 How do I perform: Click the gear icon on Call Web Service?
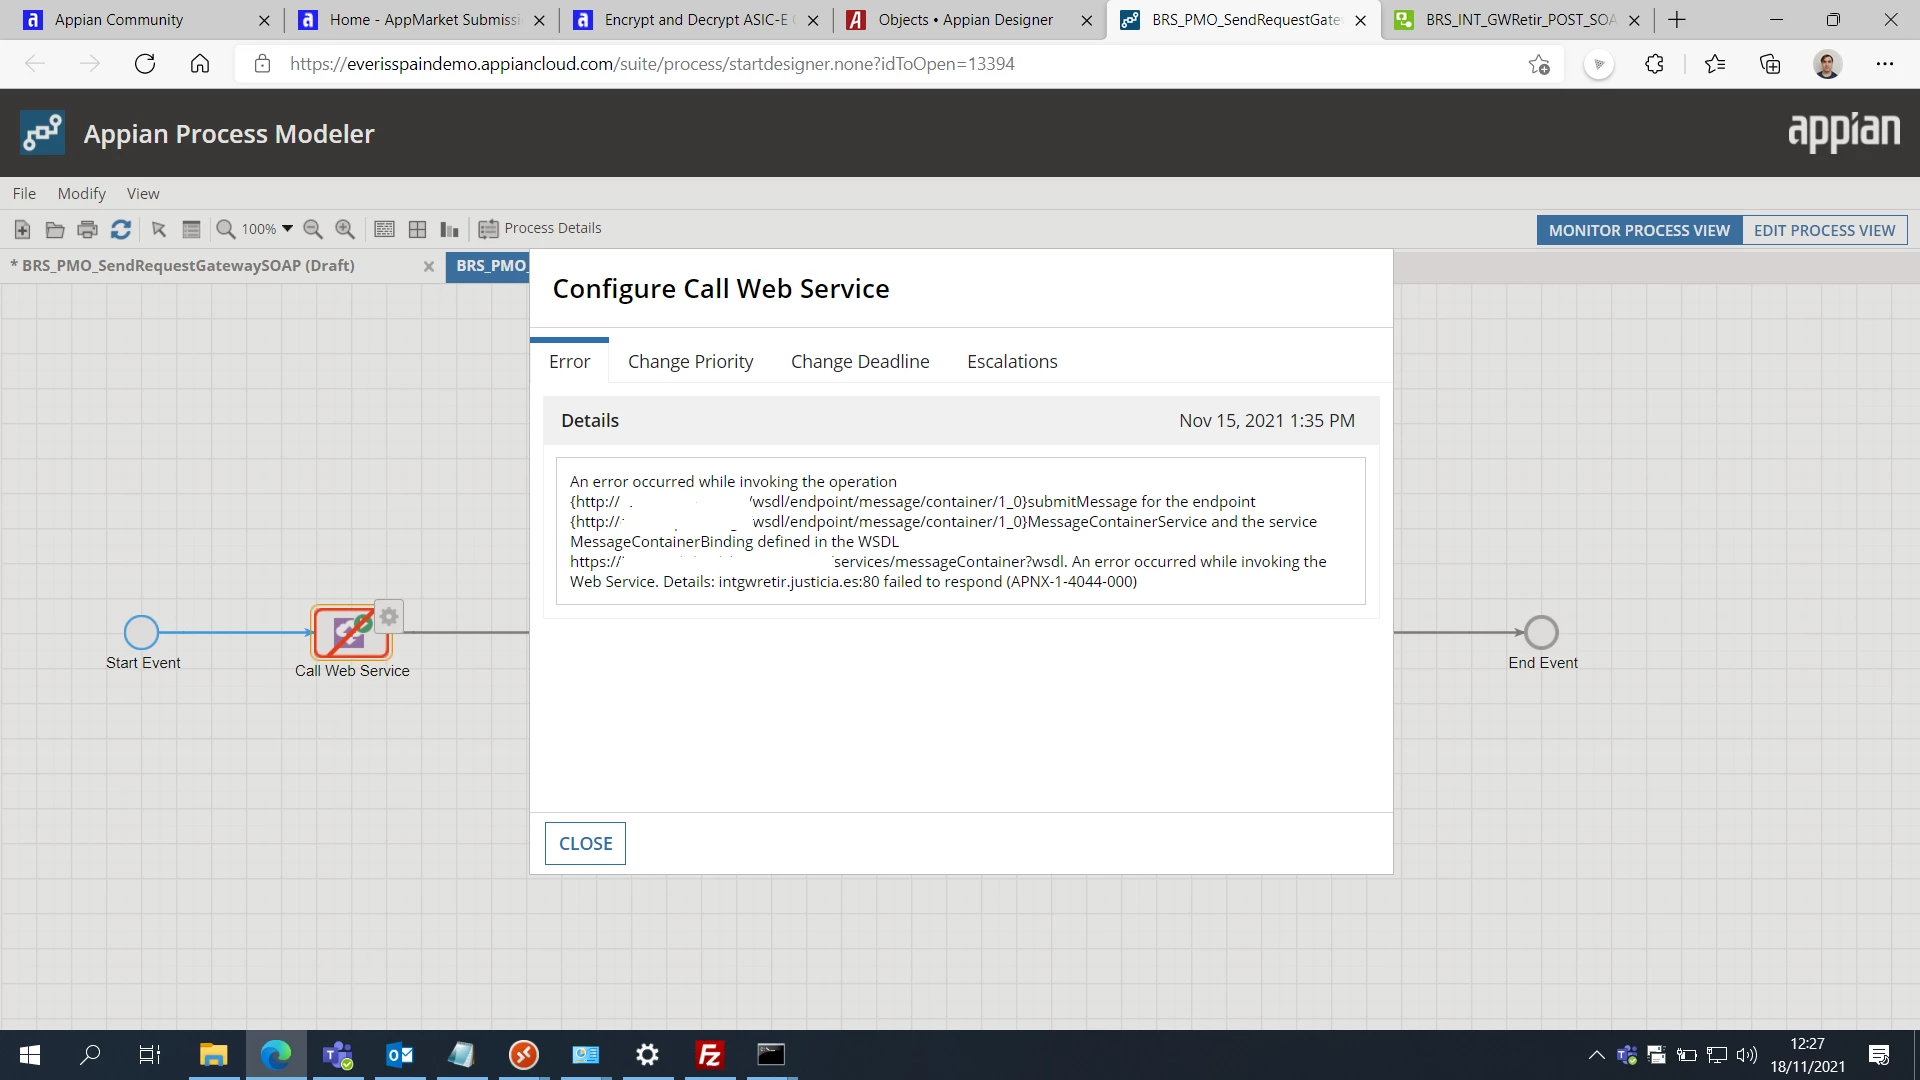coord(389,617)
